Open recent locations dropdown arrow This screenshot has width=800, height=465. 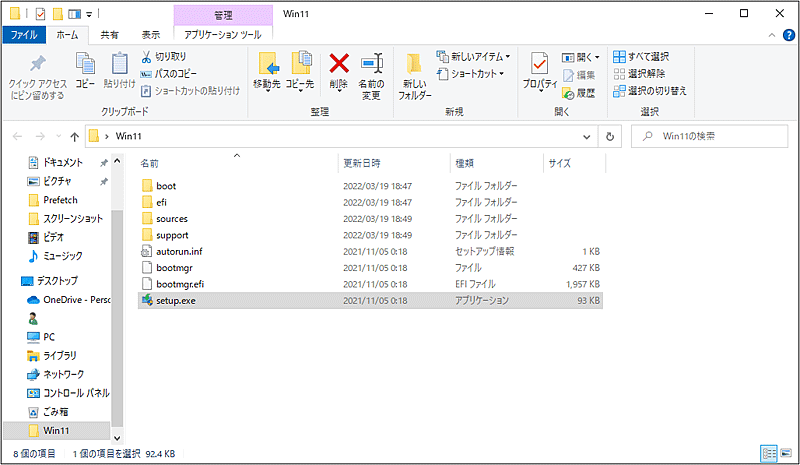58,136
